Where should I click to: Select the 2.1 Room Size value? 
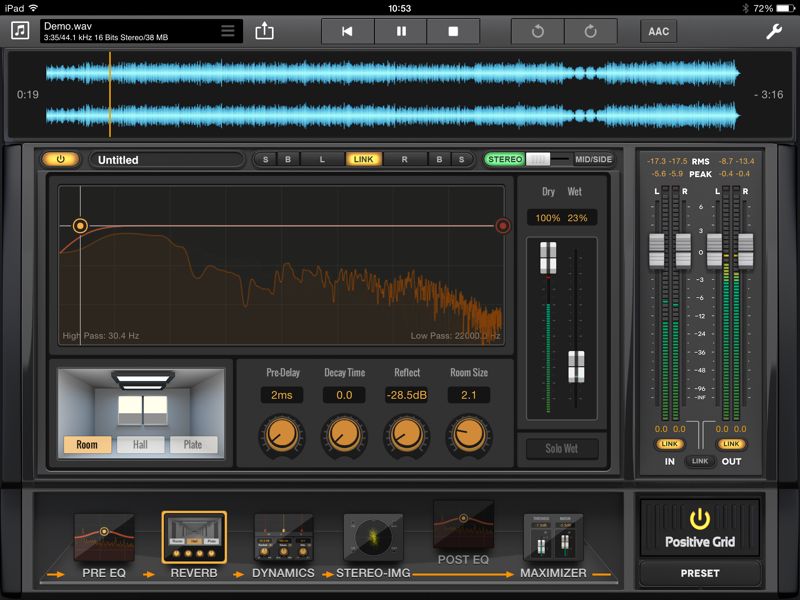click(469, 395)
